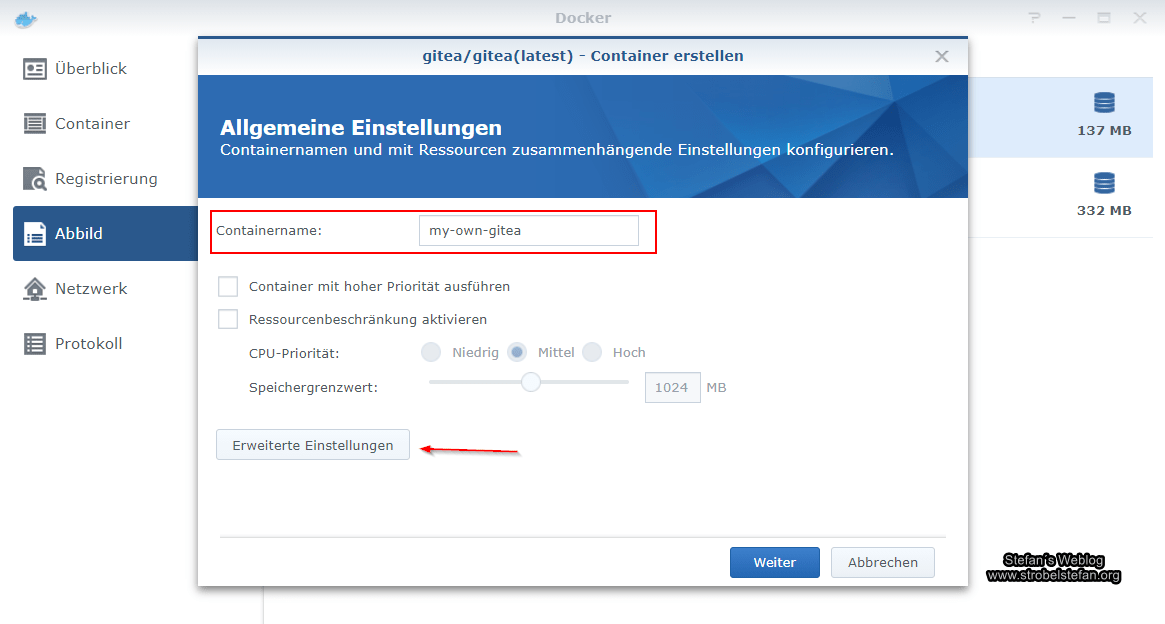Click the help question mark icon
This screenshot has height=624, width=1165.
(1033, 18)
